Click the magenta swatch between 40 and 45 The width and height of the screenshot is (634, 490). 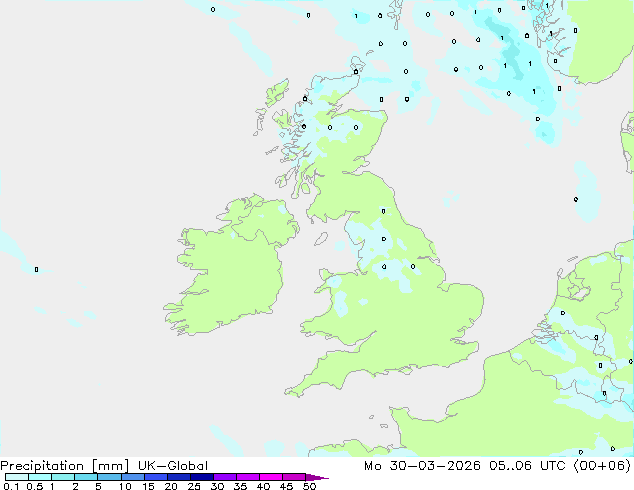[271, 477]
